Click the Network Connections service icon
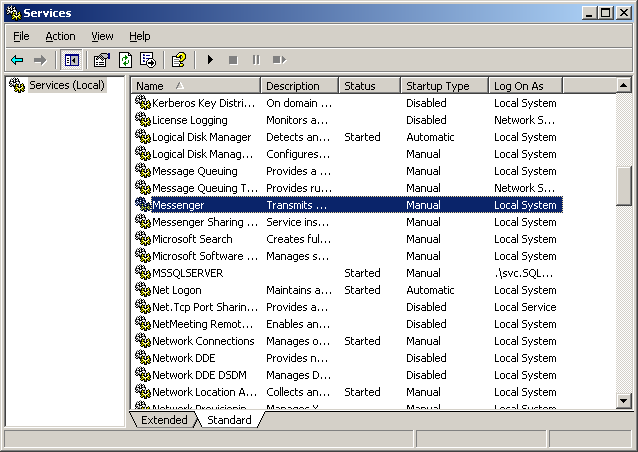The width and height of the screenshot is (638, 452). [143, 341]
